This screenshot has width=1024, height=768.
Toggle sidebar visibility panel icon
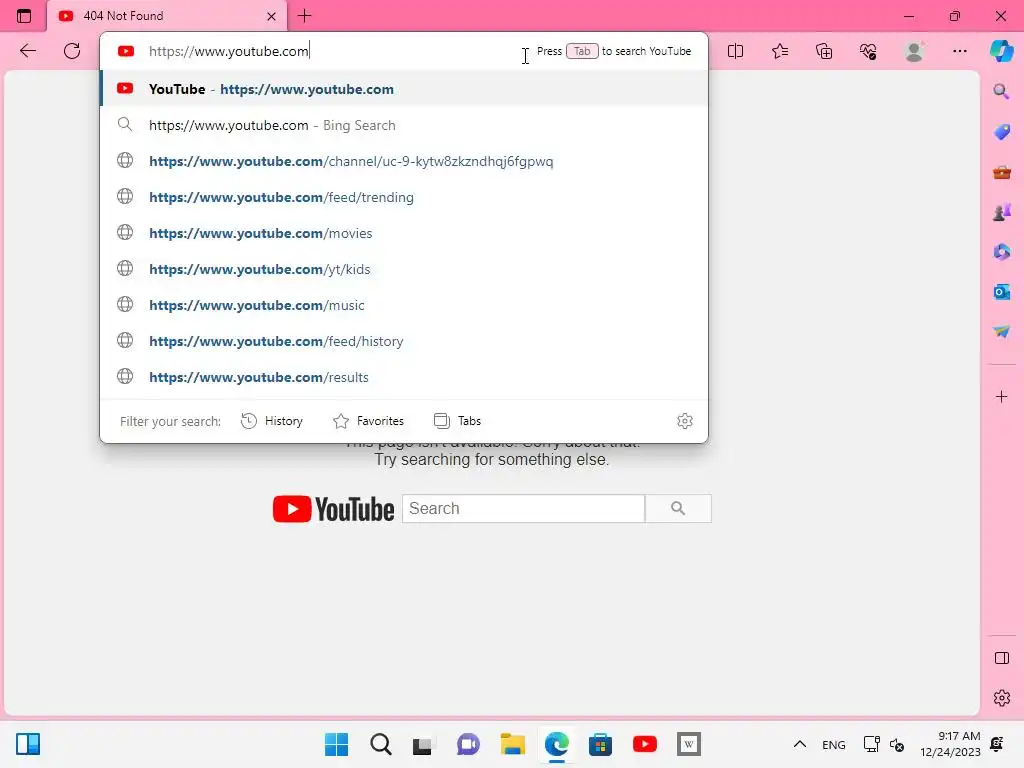[x=1001, y=658]
